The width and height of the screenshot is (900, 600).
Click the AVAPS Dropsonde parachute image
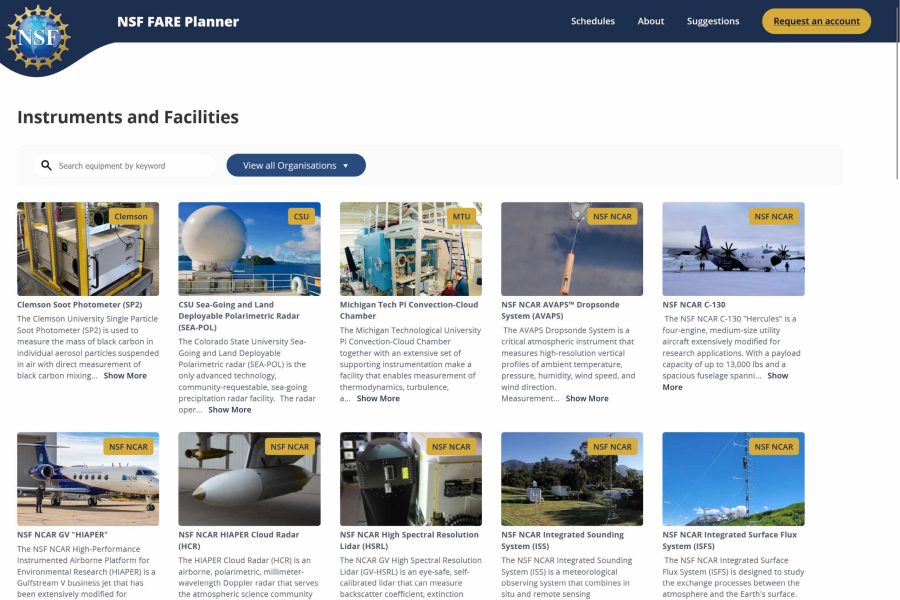(x=572, y=248)
